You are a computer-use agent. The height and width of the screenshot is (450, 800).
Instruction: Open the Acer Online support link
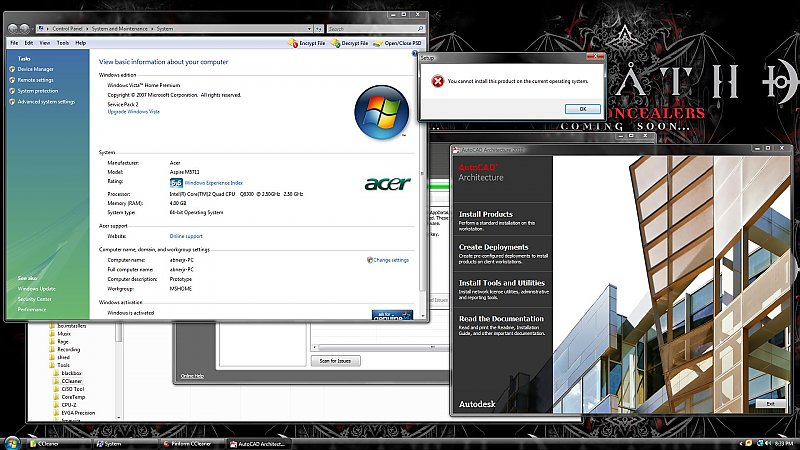click(186, 236)
